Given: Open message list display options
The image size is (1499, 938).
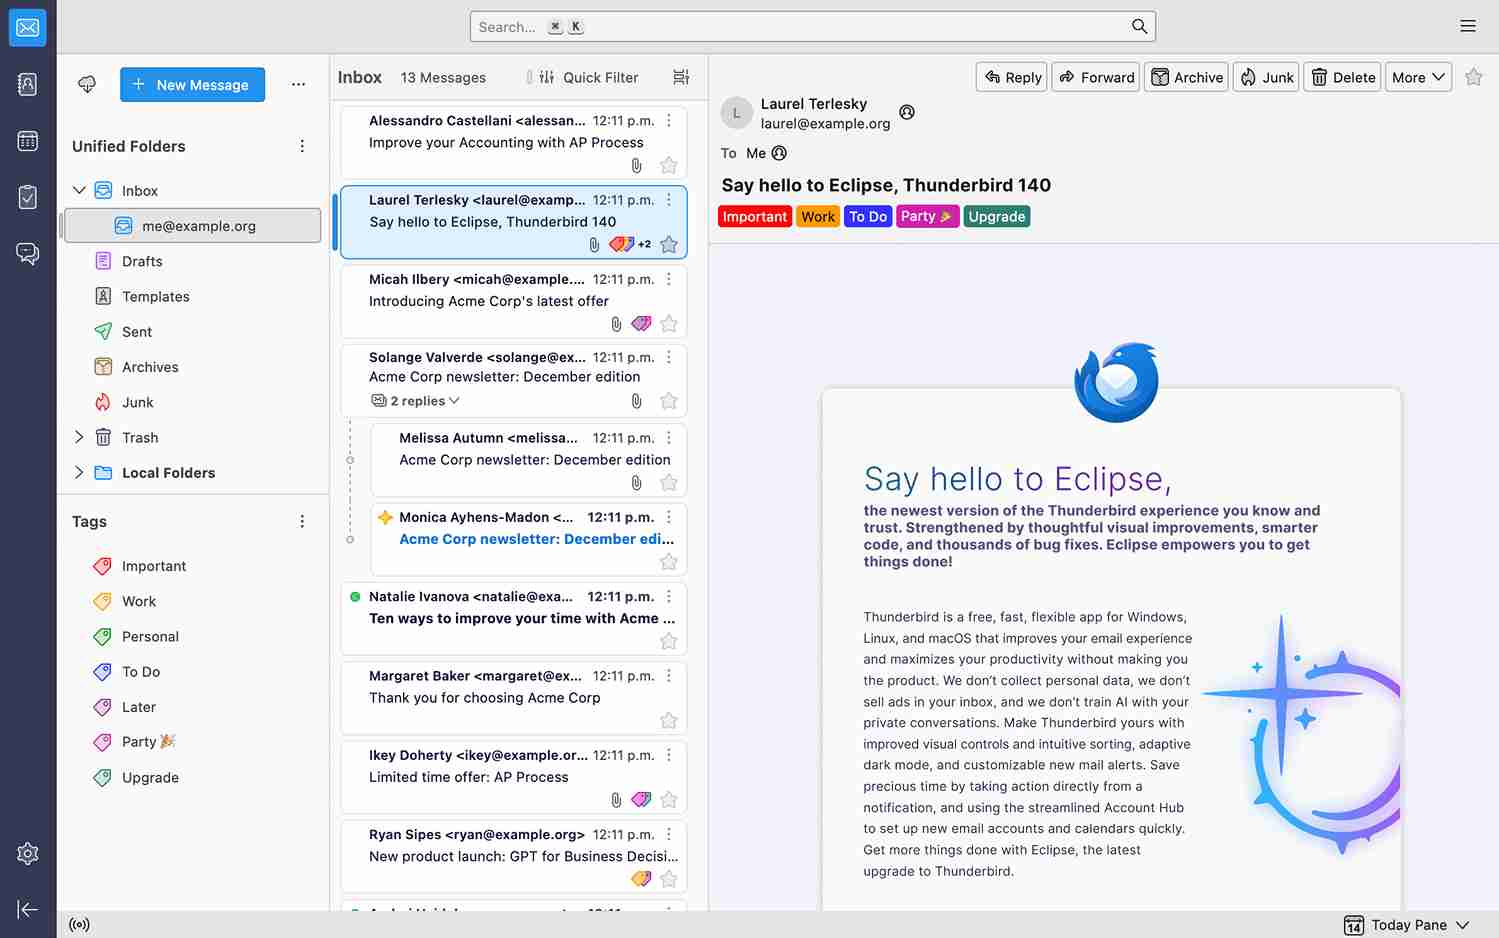Looking at the screenshot, I should [681, 77].
